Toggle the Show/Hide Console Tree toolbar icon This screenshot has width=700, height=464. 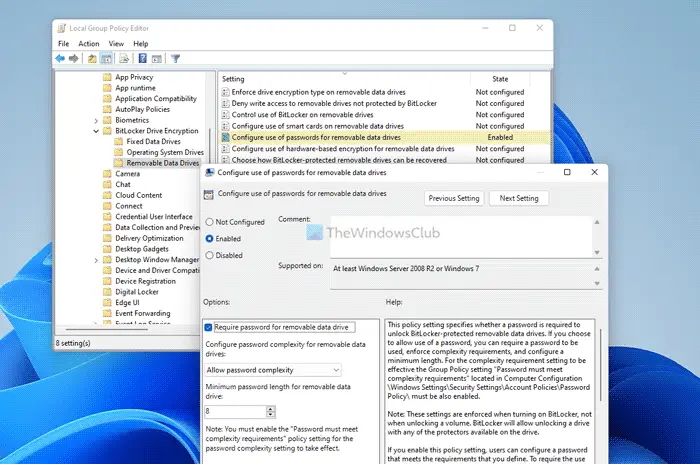[x=106, y=59]
